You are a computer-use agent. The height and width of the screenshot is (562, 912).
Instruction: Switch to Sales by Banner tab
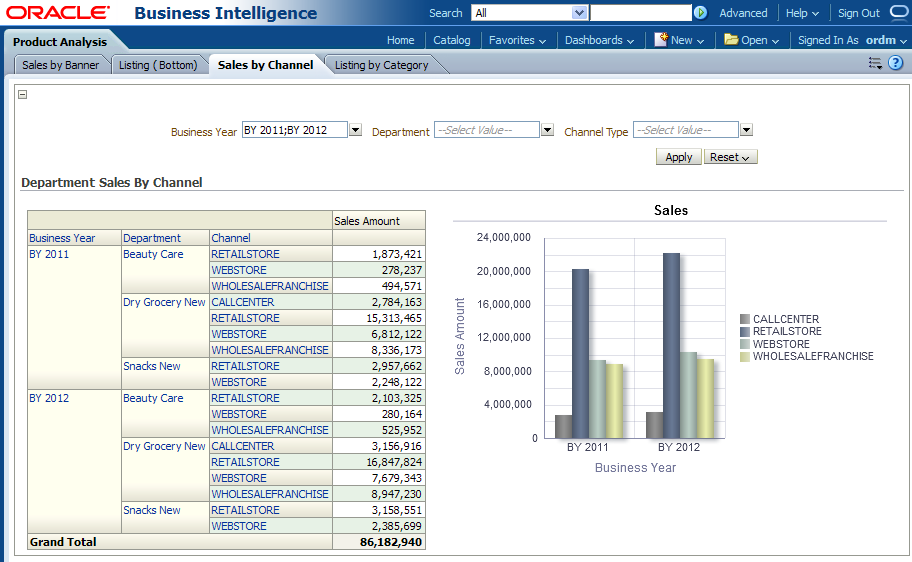pos(61,65)
